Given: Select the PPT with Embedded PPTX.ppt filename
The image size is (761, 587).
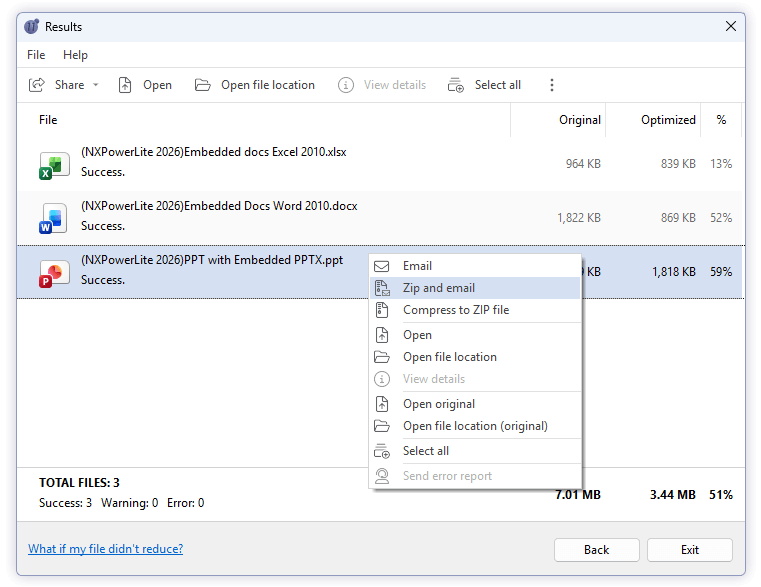Looking at the screenshot, I should pyautogui.click(x=212, y=260).
